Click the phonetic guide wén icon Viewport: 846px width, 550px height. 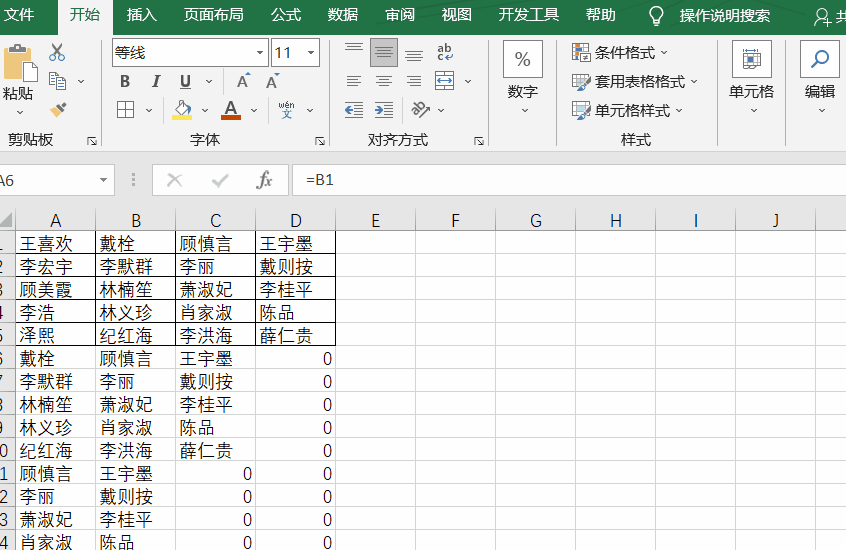click(286, 110)
